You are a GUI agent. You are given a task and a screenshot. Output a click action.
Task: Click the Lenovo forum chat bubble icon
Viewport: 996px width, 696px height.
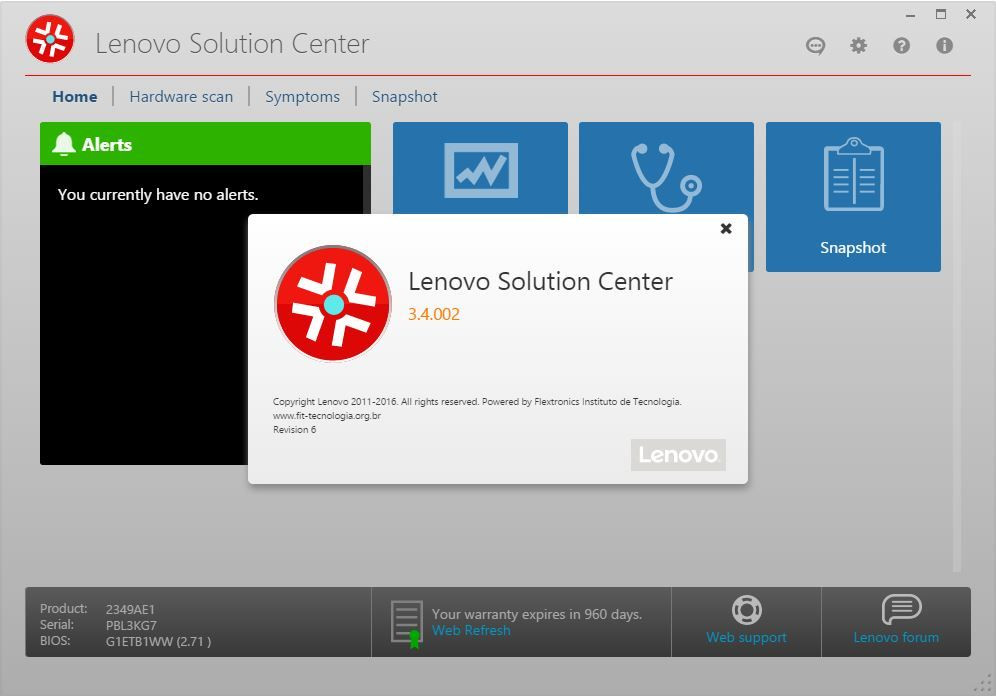(901, 610)
